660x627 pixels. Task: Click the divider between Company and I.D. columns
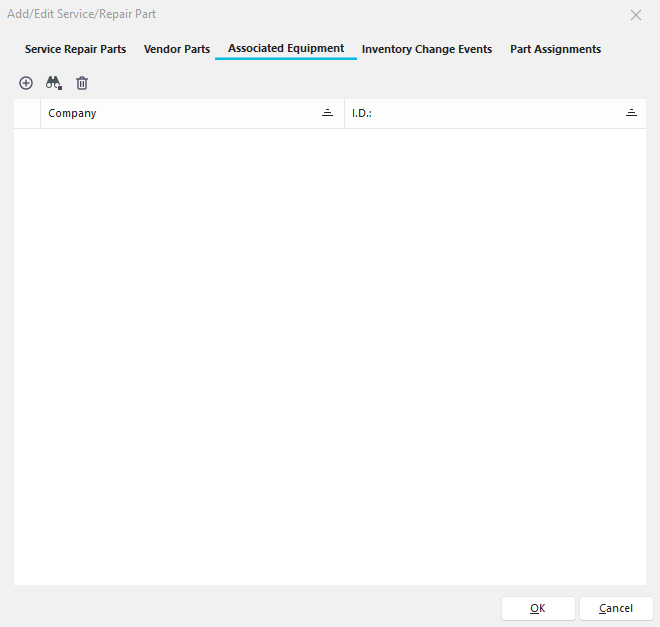click(344, 113)
